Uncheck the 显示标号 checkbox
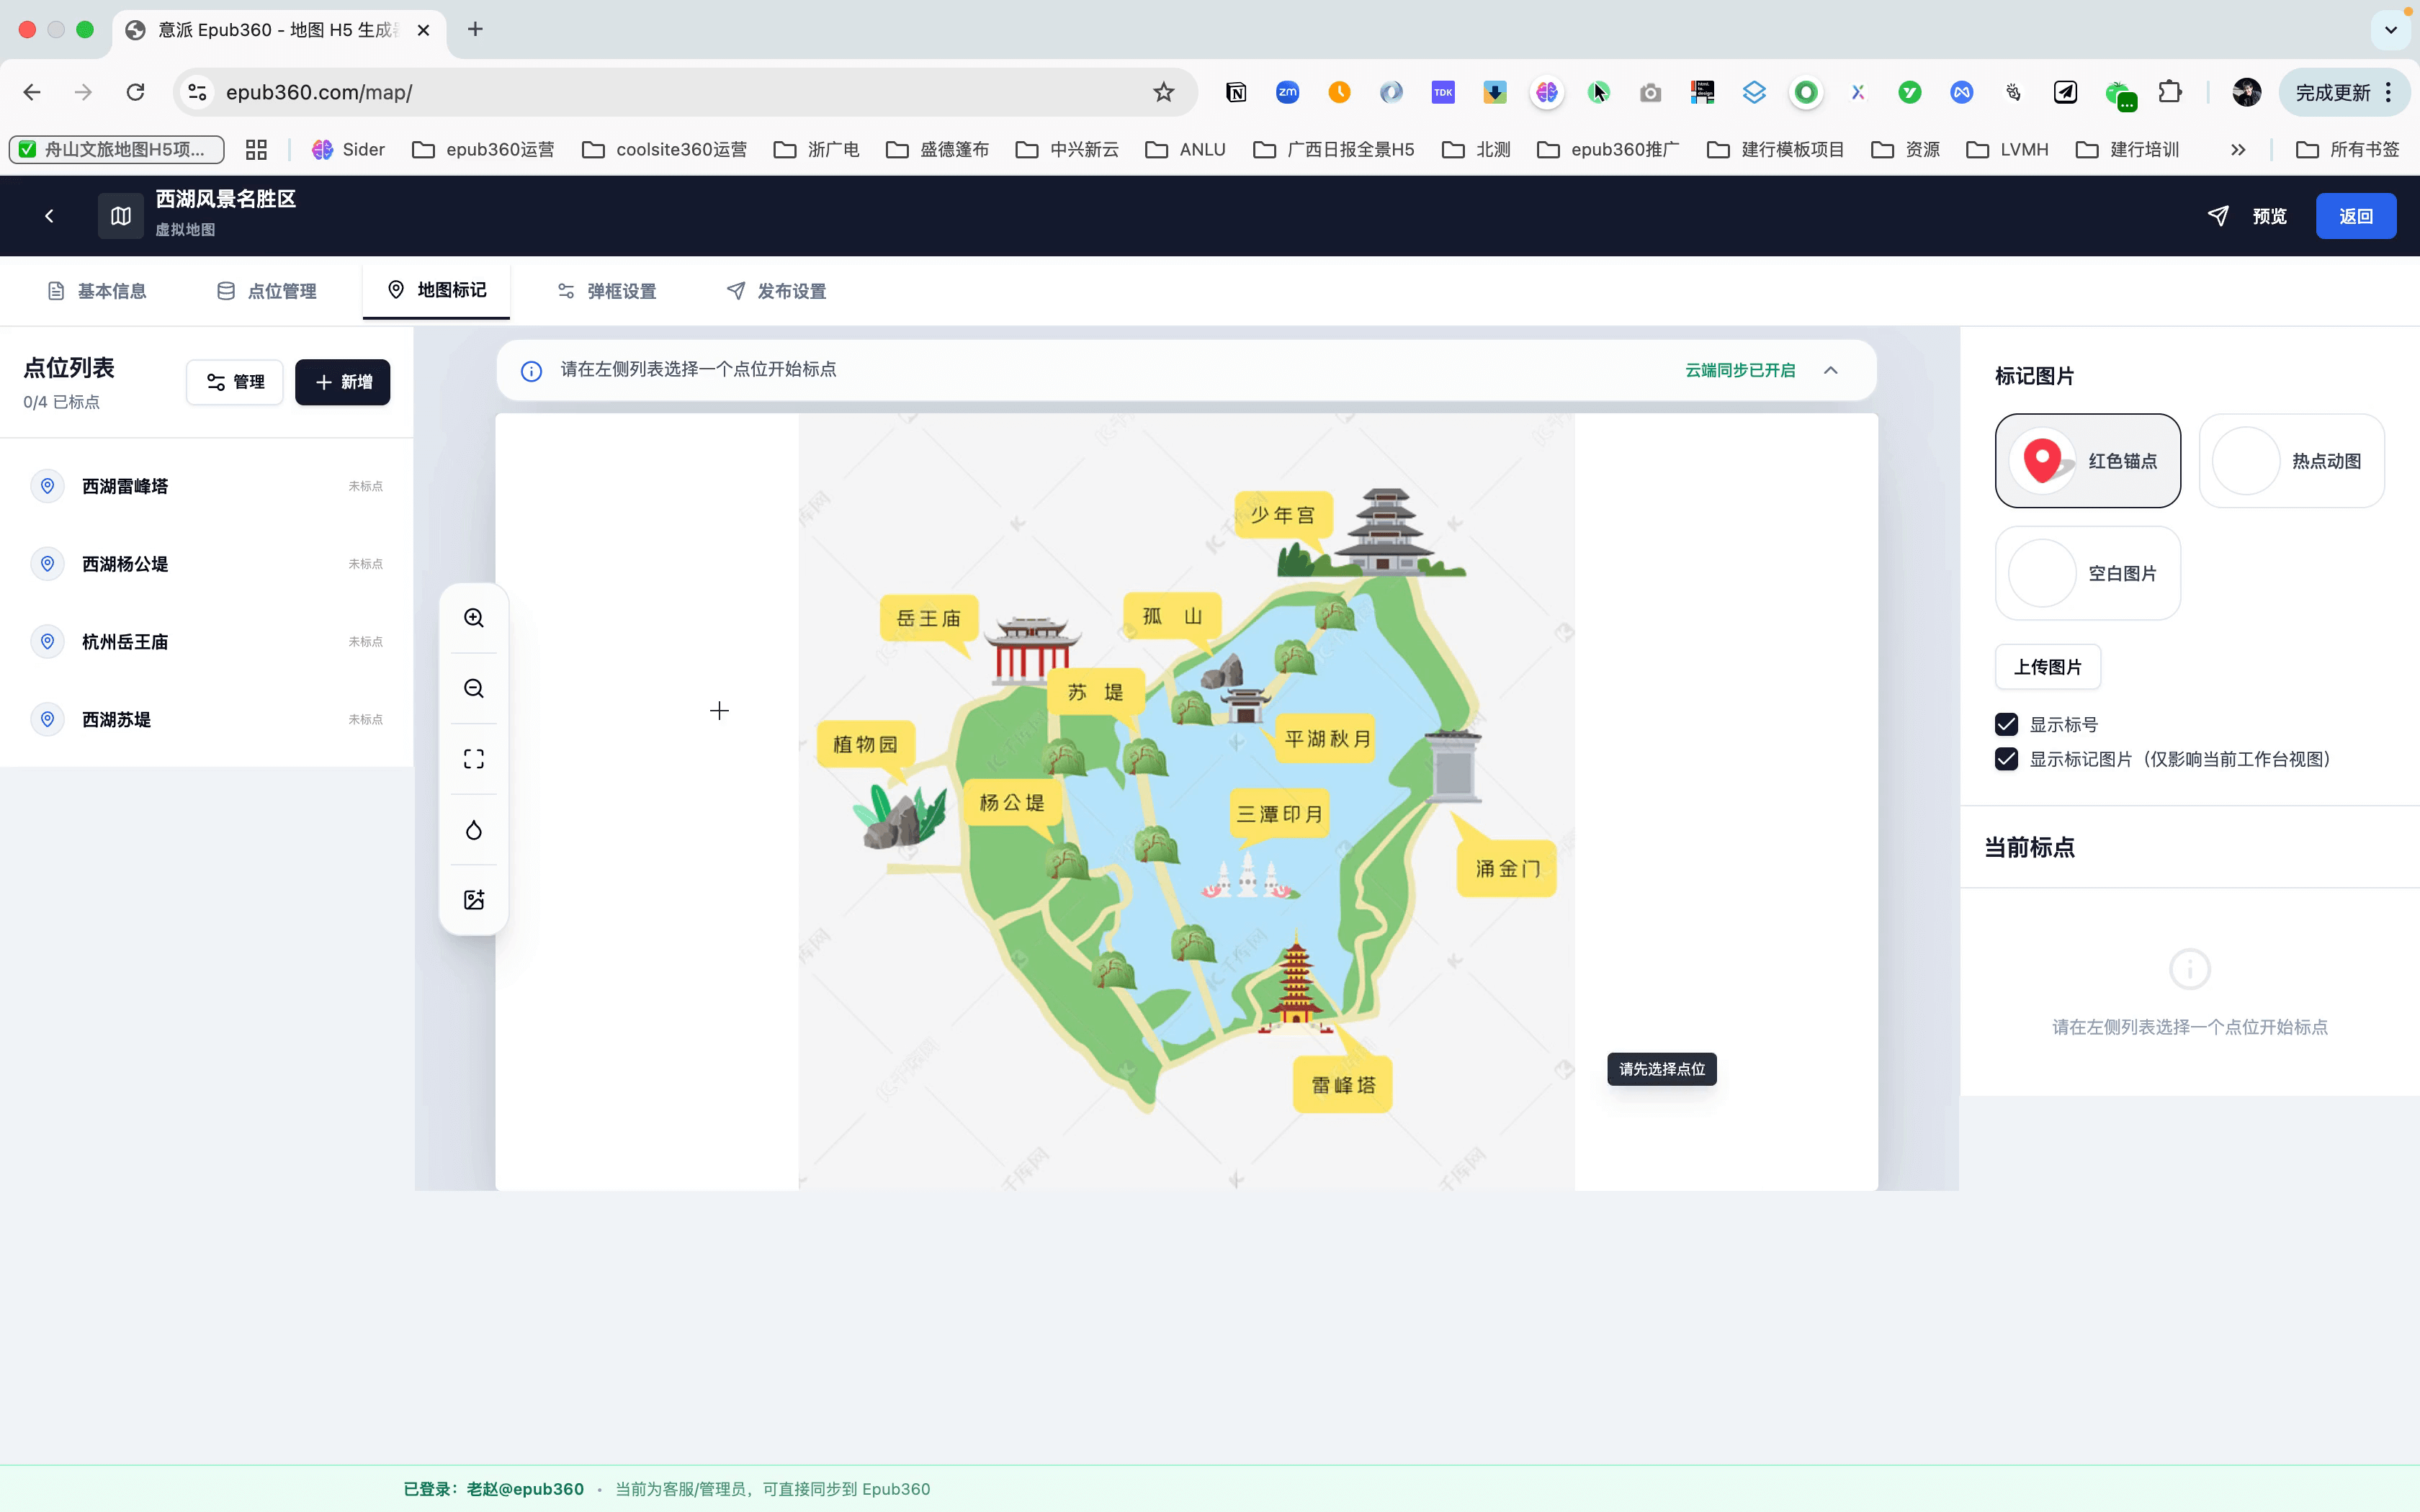Viewport: 2420px width, 1512px height. [2006, 724]
